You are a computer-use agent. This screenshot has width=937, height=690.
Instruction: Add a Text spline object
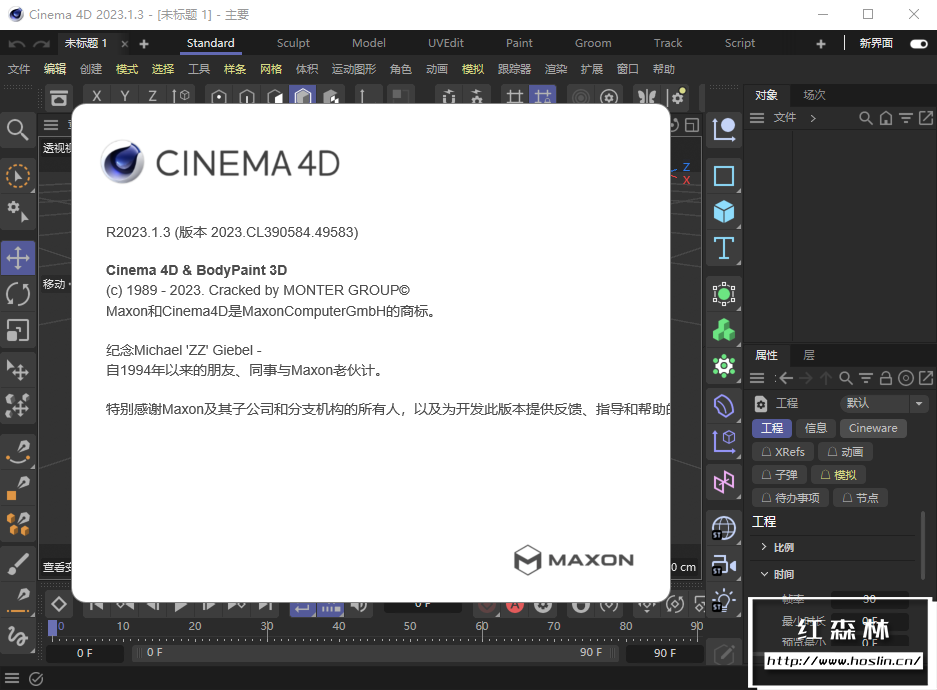(724, 247)
